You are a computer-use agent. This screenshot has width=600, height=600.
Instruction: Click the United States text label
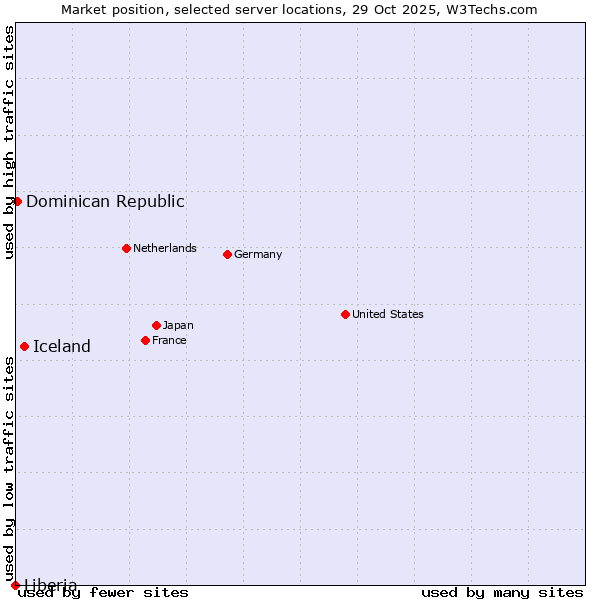(388, 314)
